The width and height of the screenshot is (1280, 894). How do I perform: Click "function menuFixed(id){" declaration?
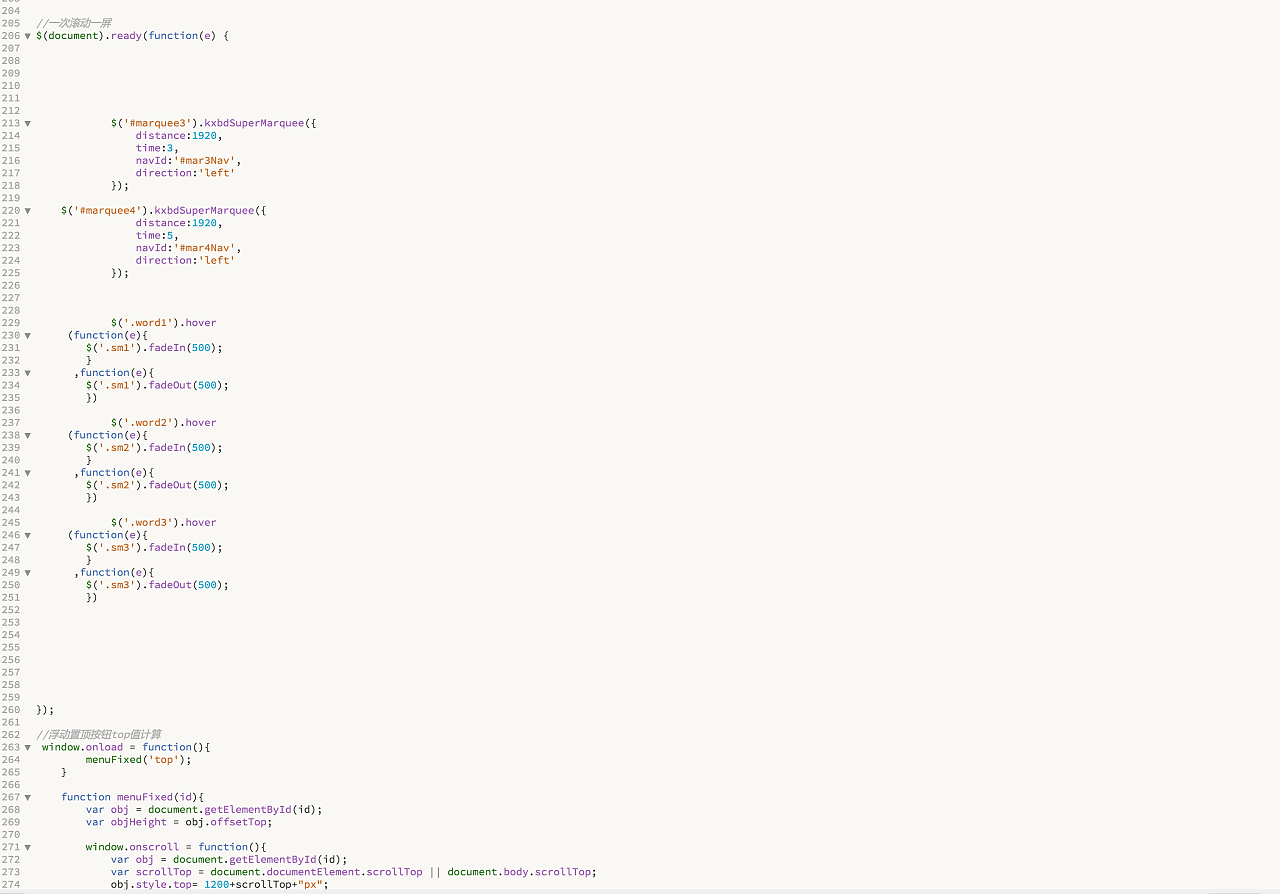(132, 797)
